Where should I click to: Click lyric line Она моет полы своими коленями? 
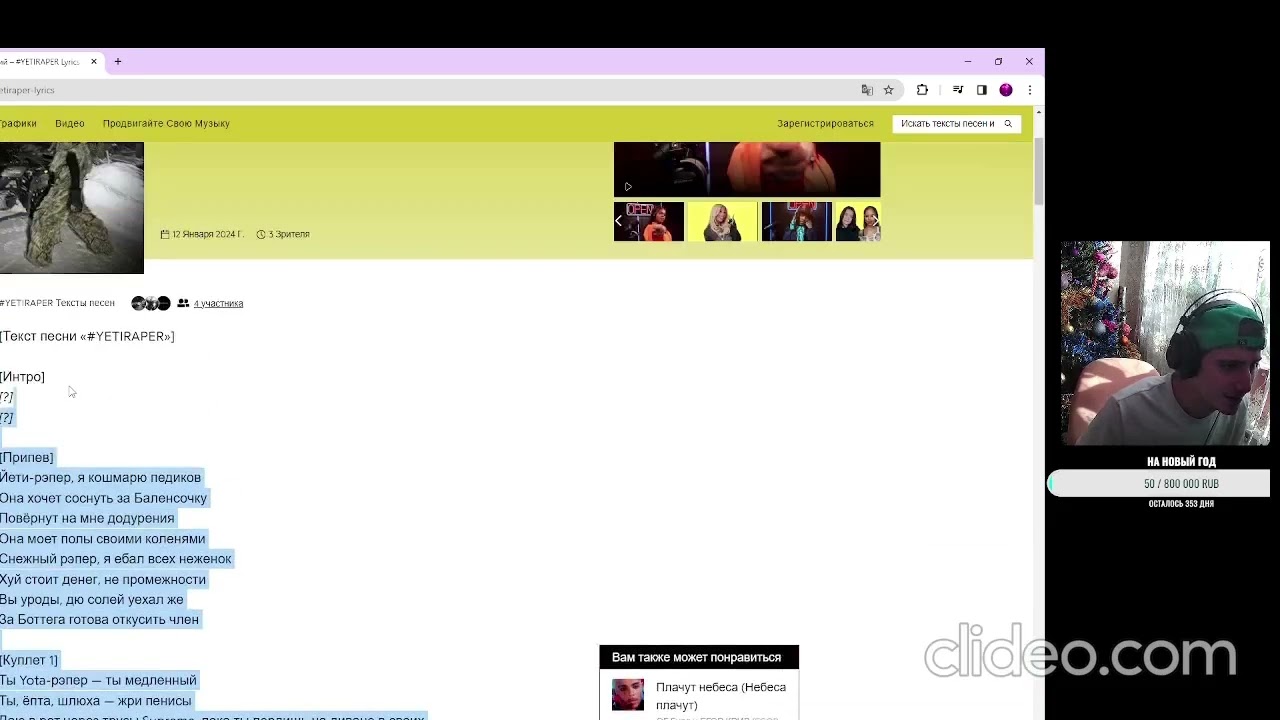pyautogui.click(x=103, y=538)
